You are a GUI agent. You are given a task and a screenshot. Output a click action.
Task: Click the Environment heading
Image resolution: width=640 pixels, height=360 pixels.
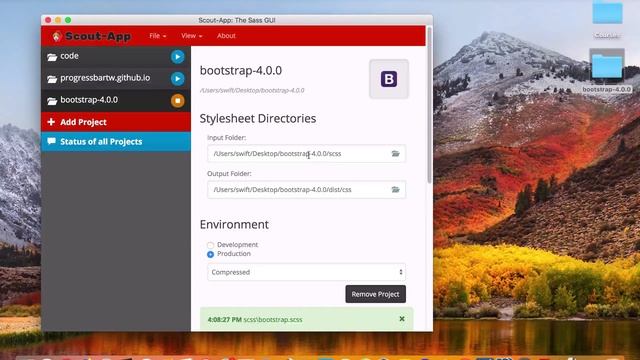234,224
